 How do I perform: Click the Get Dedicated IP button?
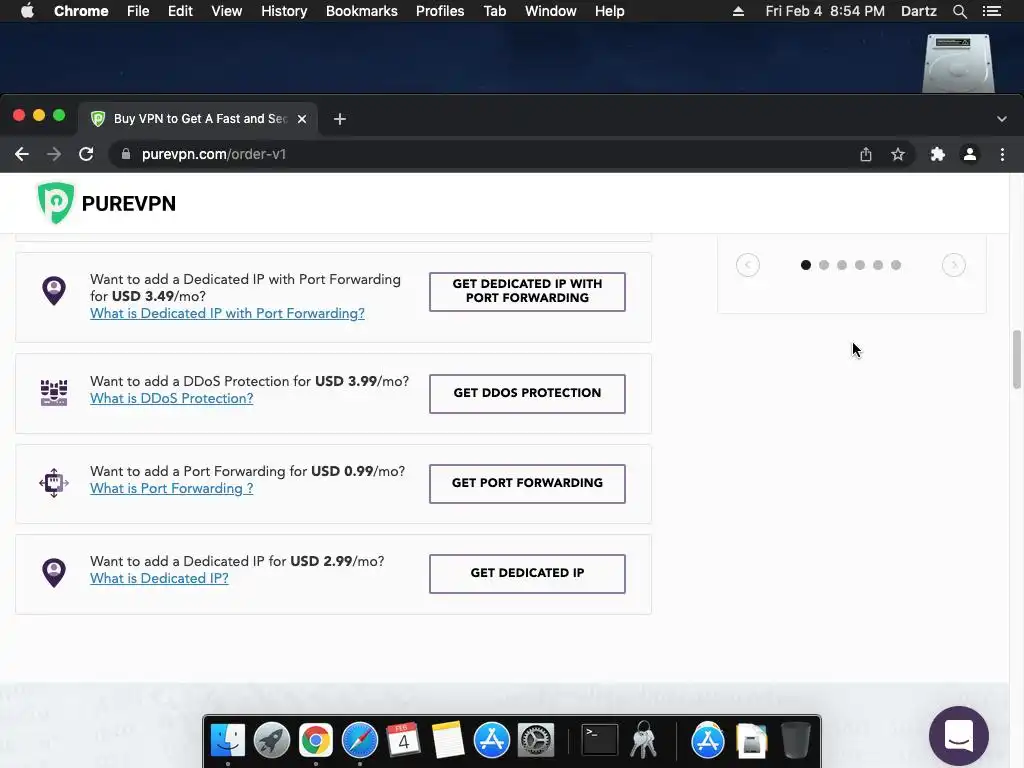pos(527,573)
